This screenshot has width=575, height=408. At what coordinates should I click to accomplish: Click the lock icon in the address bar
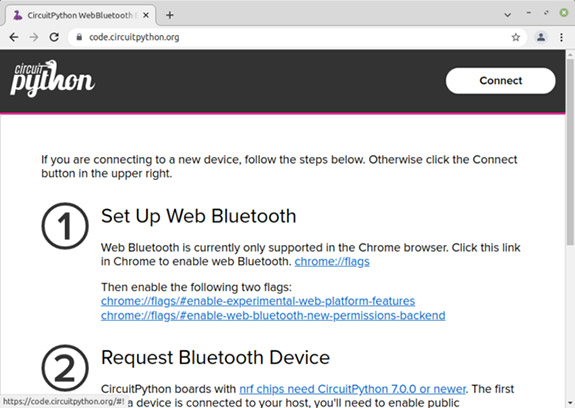pos(79,37)
